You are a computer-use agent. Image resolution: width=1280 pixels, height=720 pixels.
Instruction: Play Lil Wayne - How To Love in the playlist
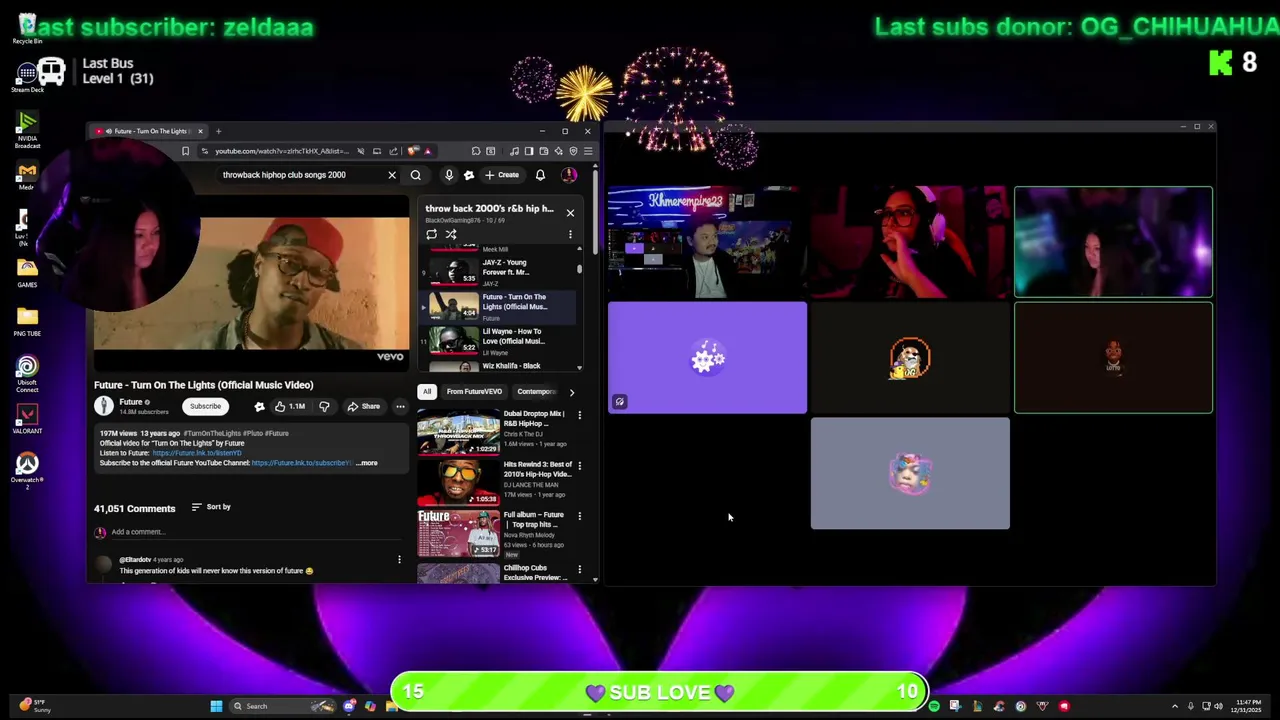click(499, 340)
